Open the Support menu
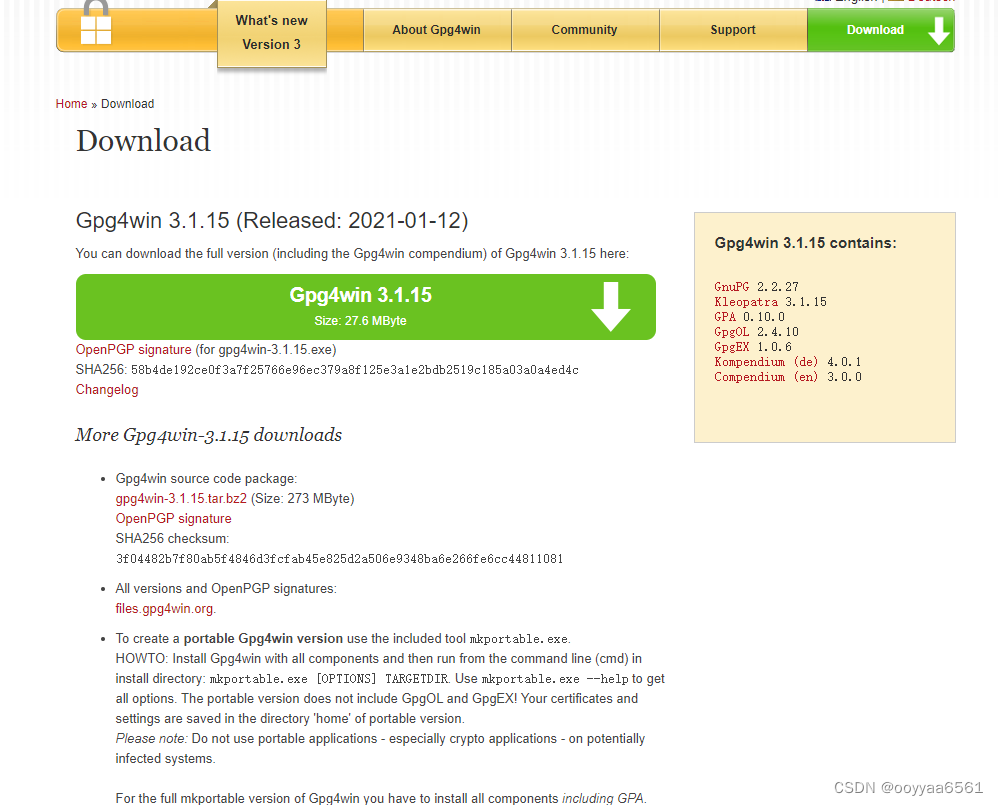The image size is (998, 805). click(x=733, y=30)
